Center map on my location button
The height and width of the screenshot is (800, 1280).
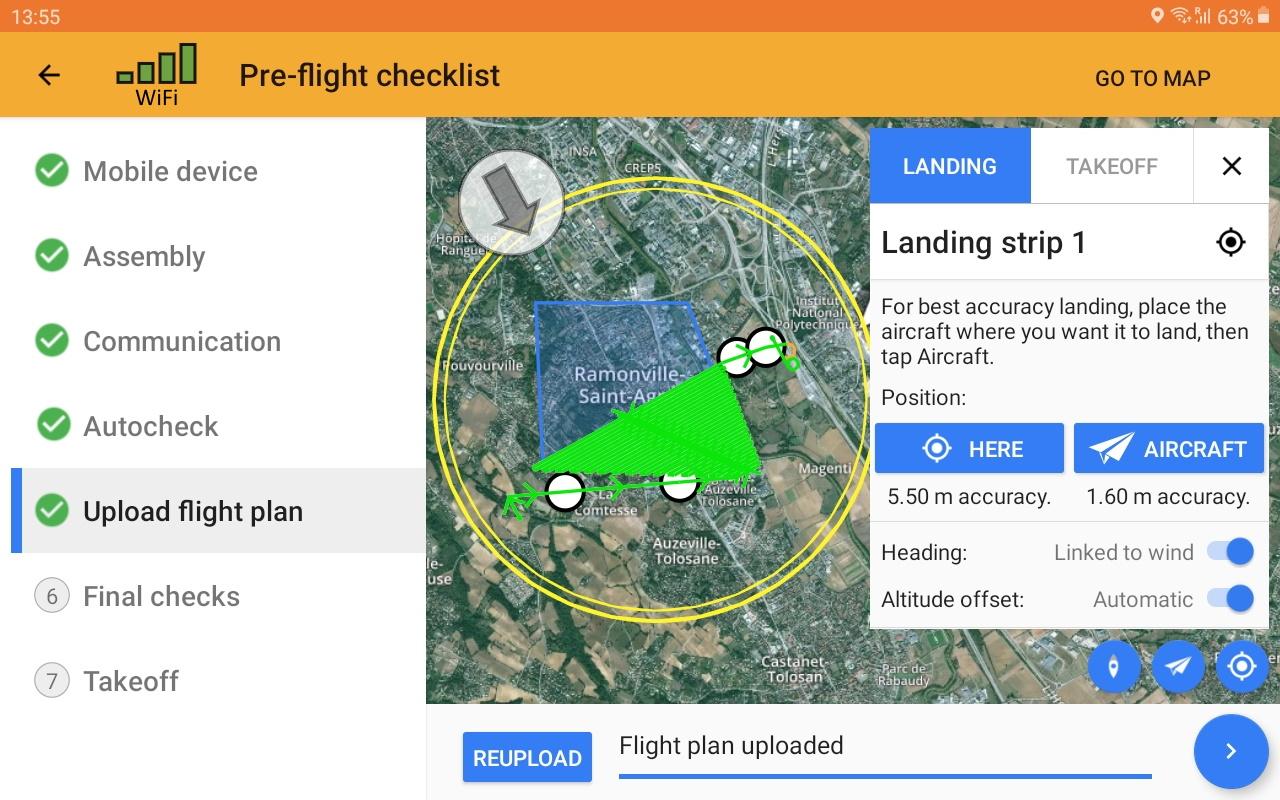1242,666
